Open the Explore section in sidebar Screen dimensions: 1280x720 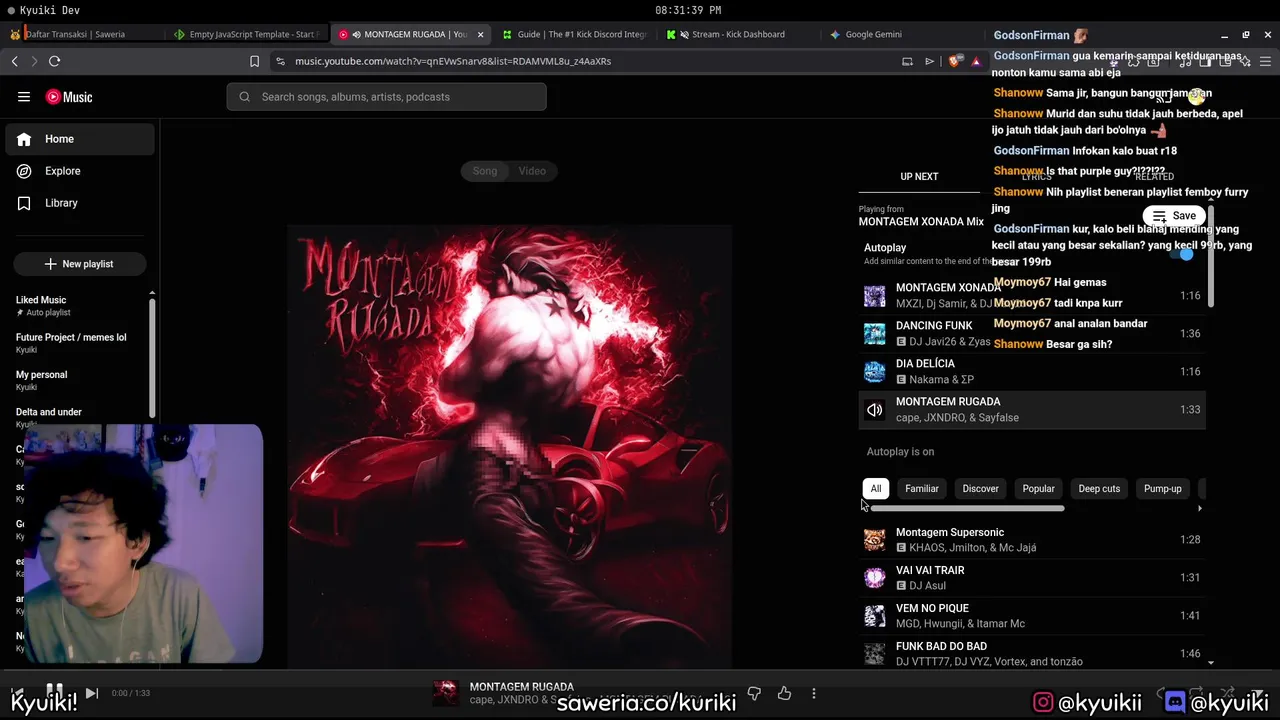(80, 171)
